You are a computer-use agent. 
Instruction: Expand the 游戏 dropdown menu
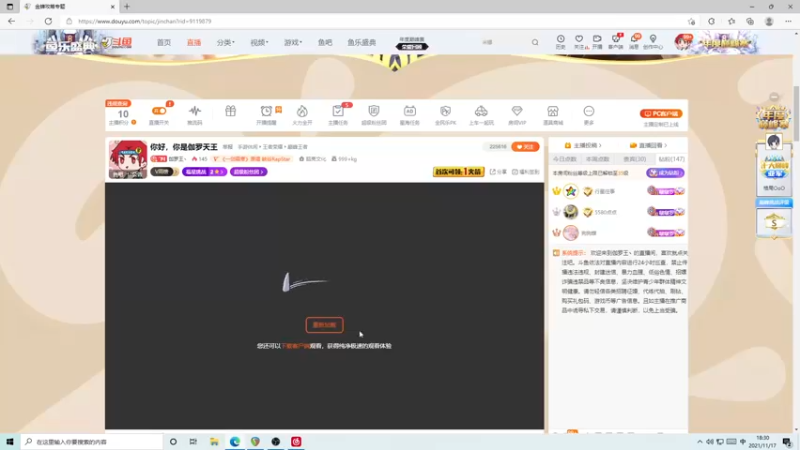[x=293, y=42]
